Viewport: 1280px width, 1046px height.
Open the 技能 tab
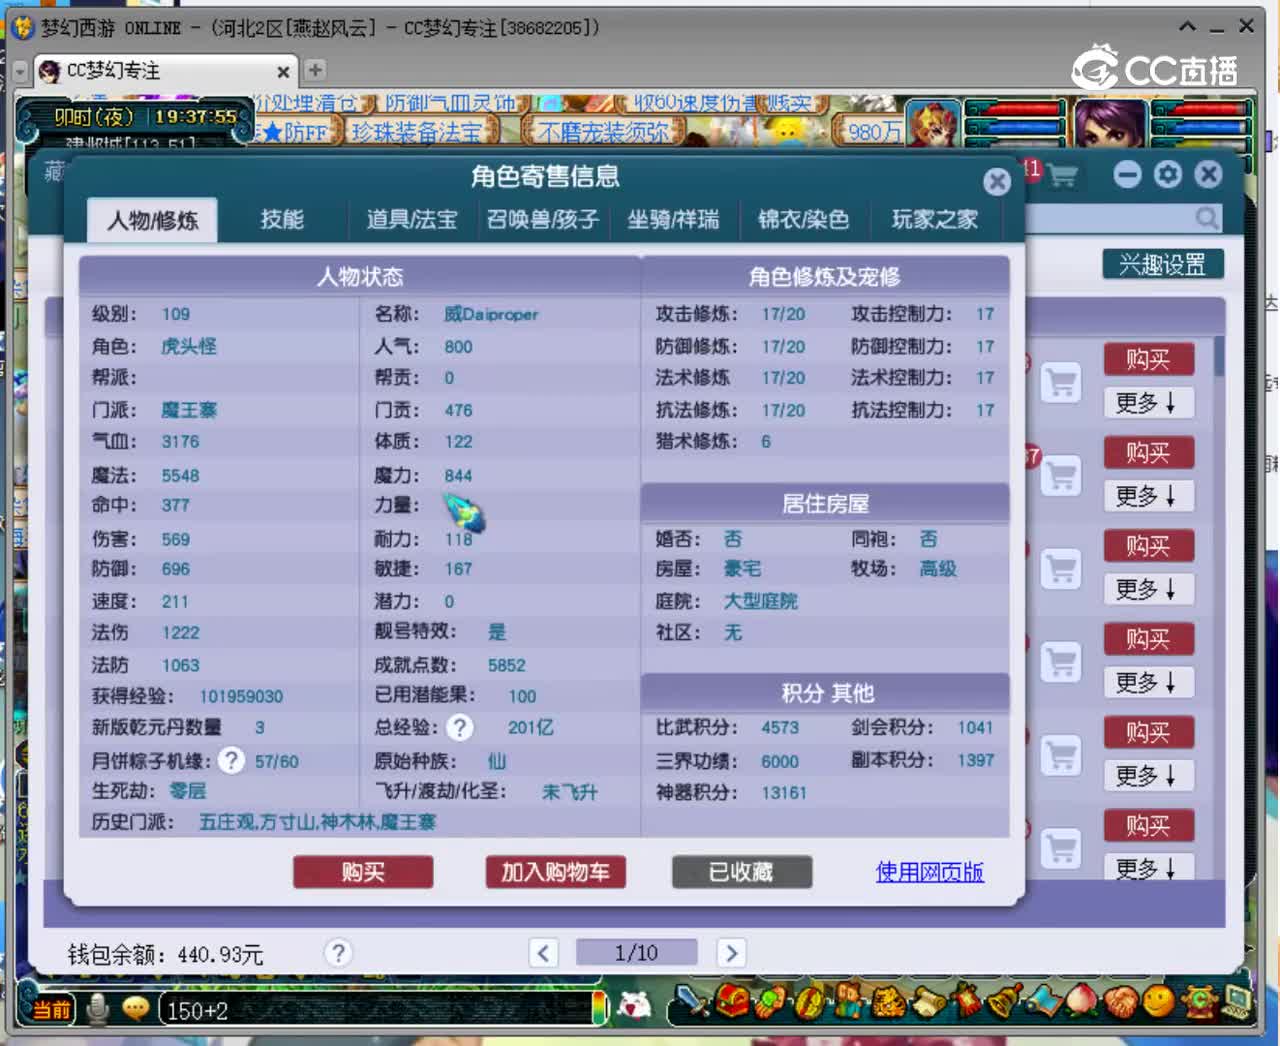(x=282, y=219)
